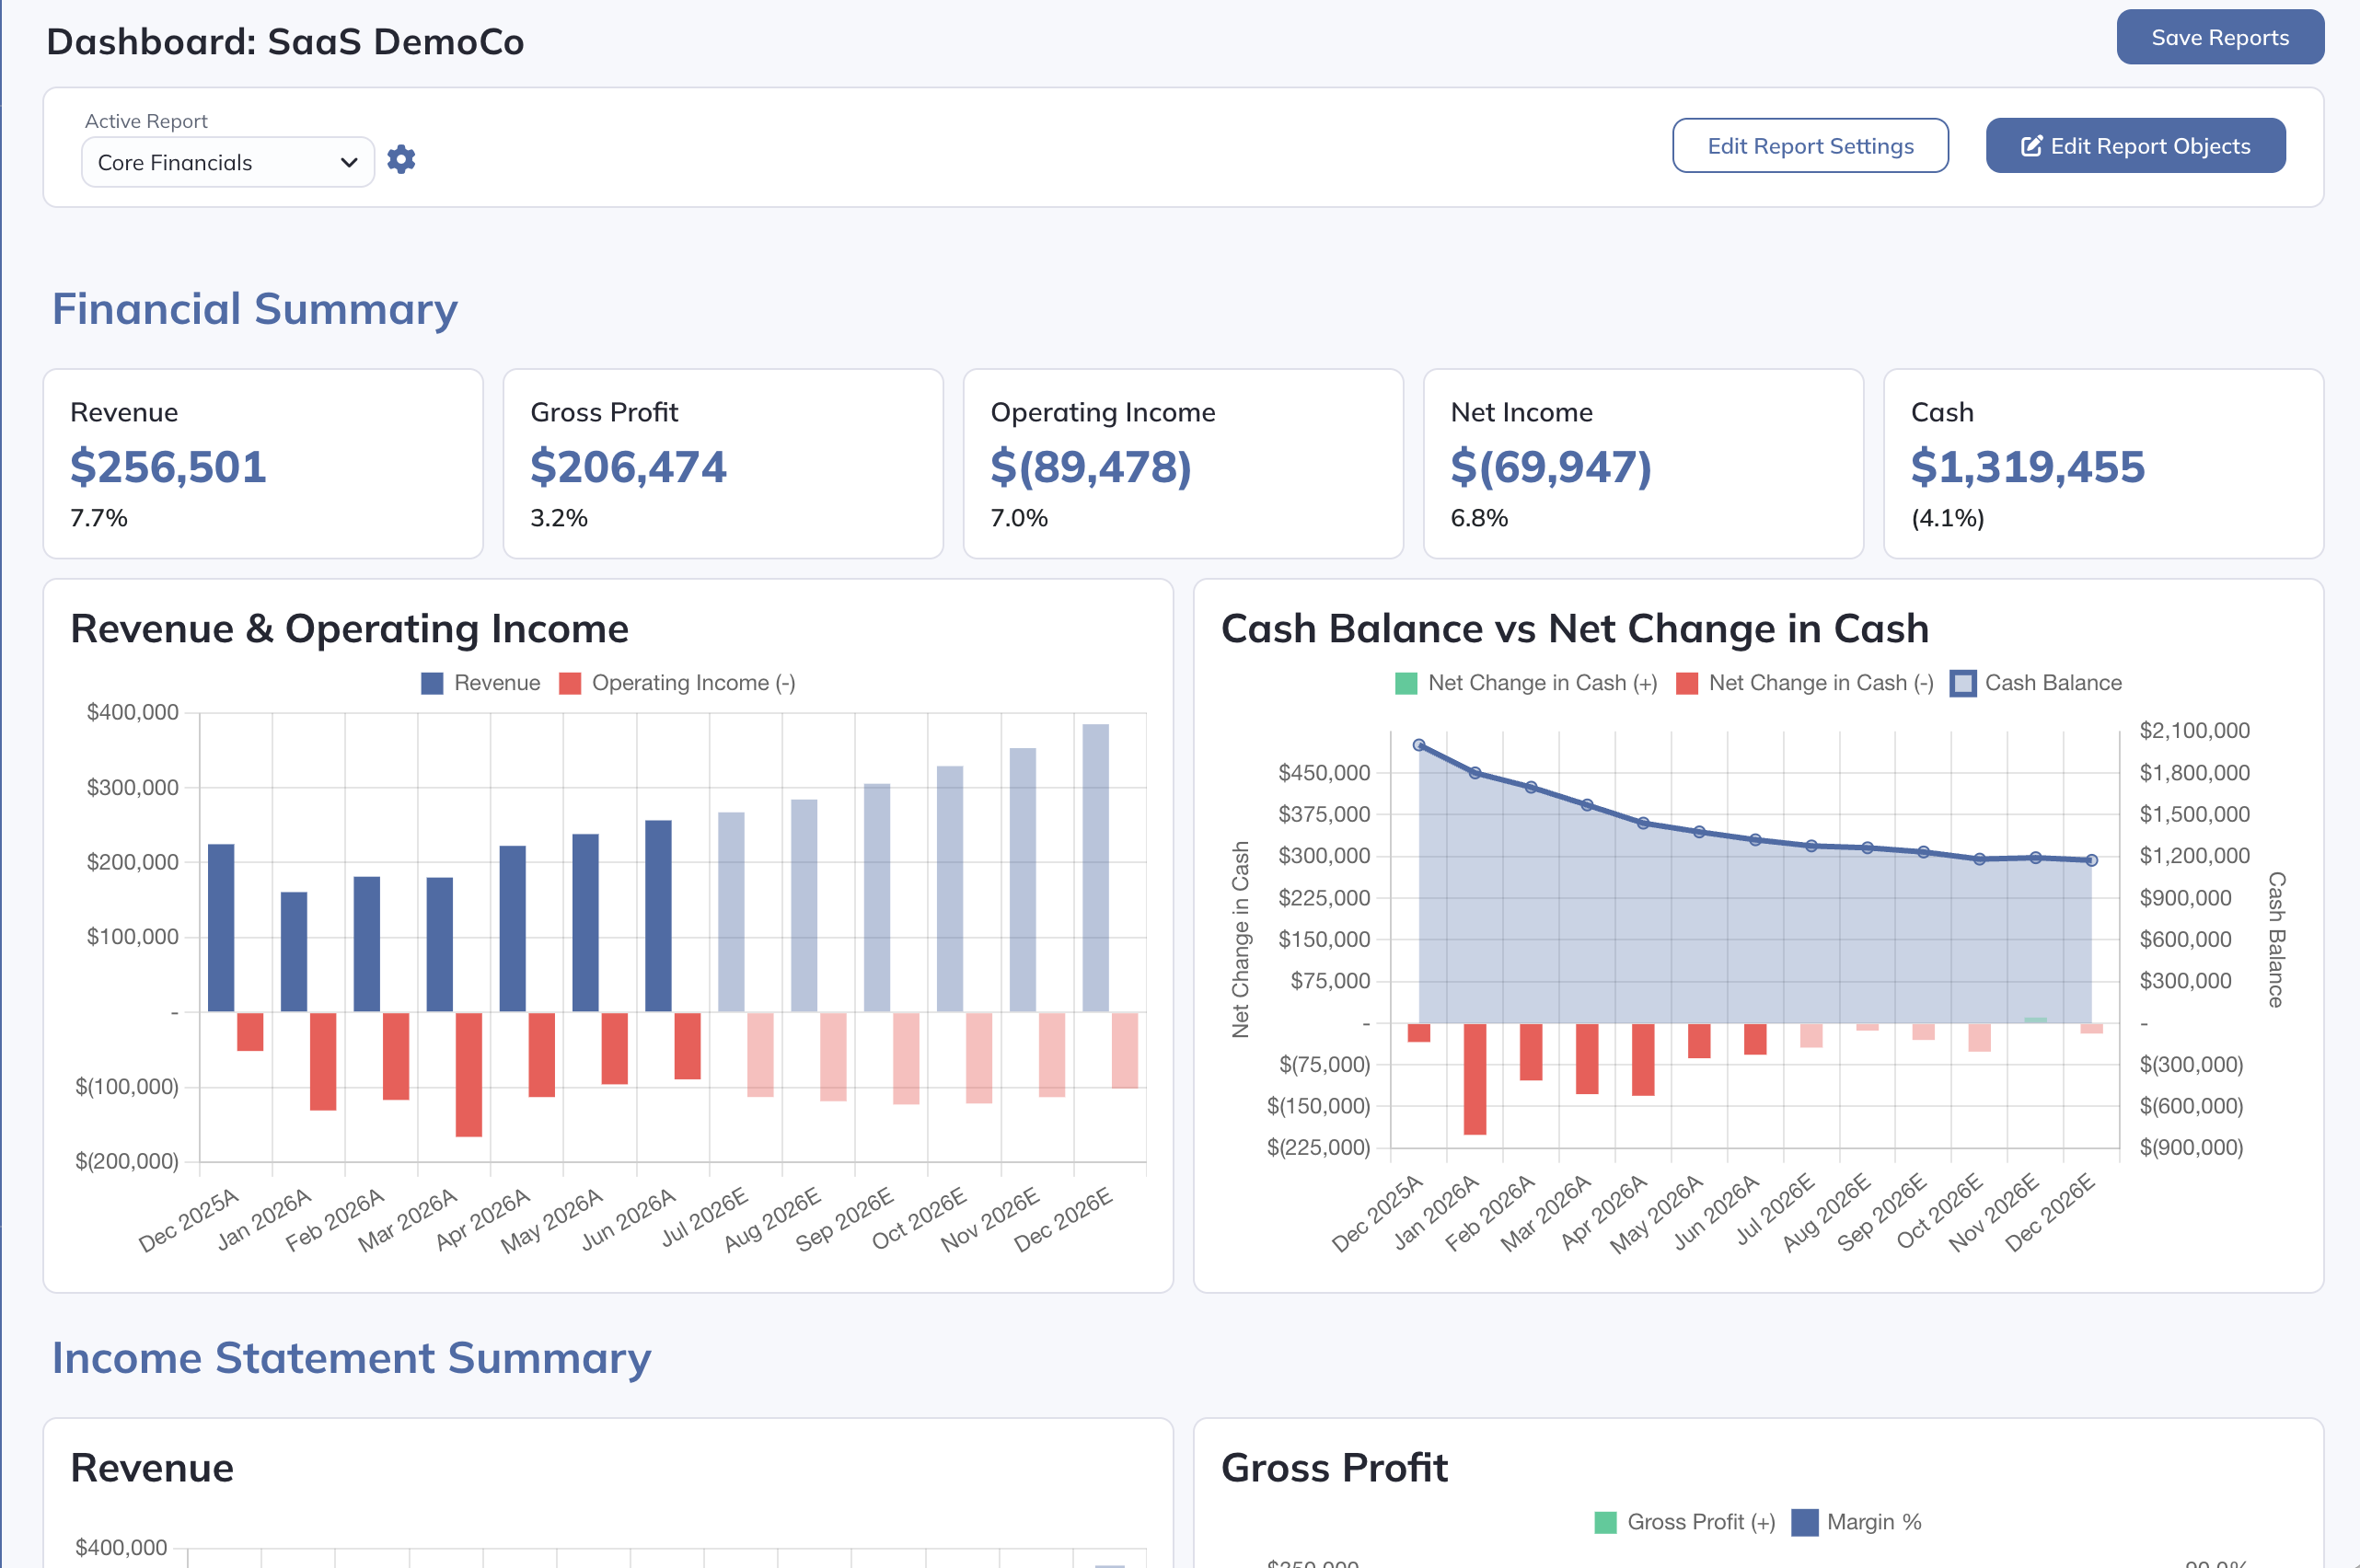Click the report settings gear icon

401,160
